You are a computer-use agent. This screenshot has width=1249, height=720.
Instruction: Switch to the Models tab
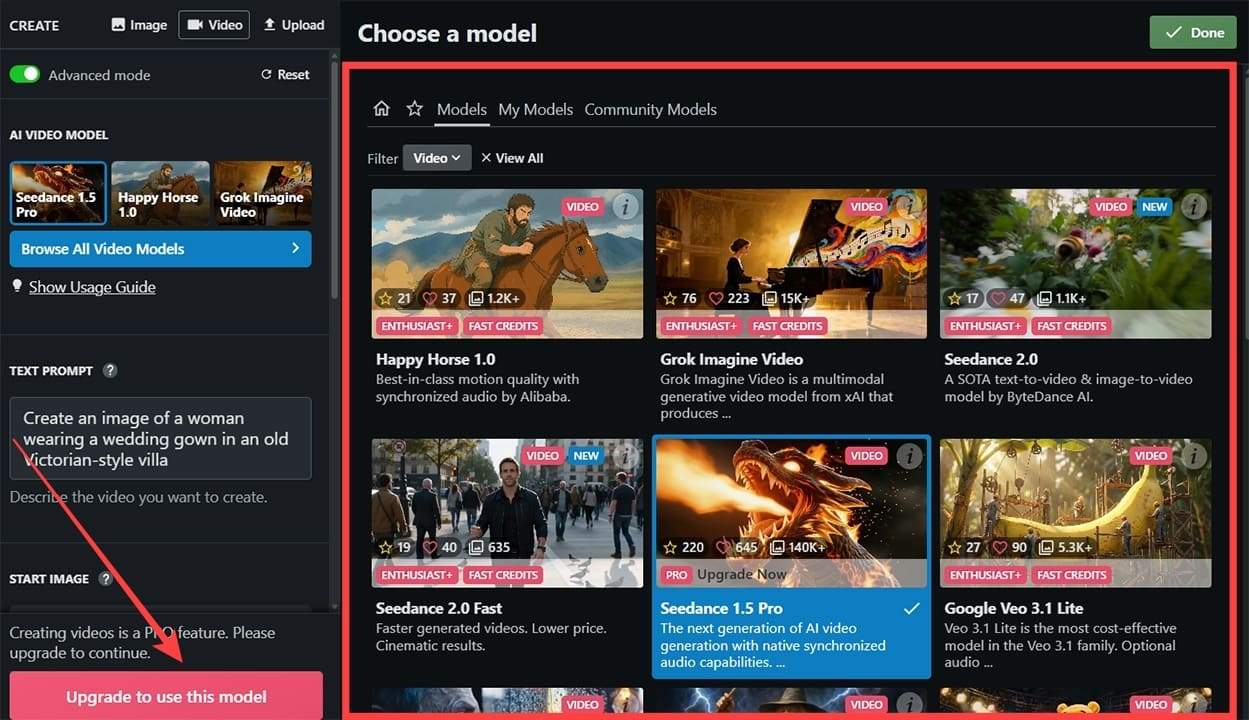coord(462,109)
